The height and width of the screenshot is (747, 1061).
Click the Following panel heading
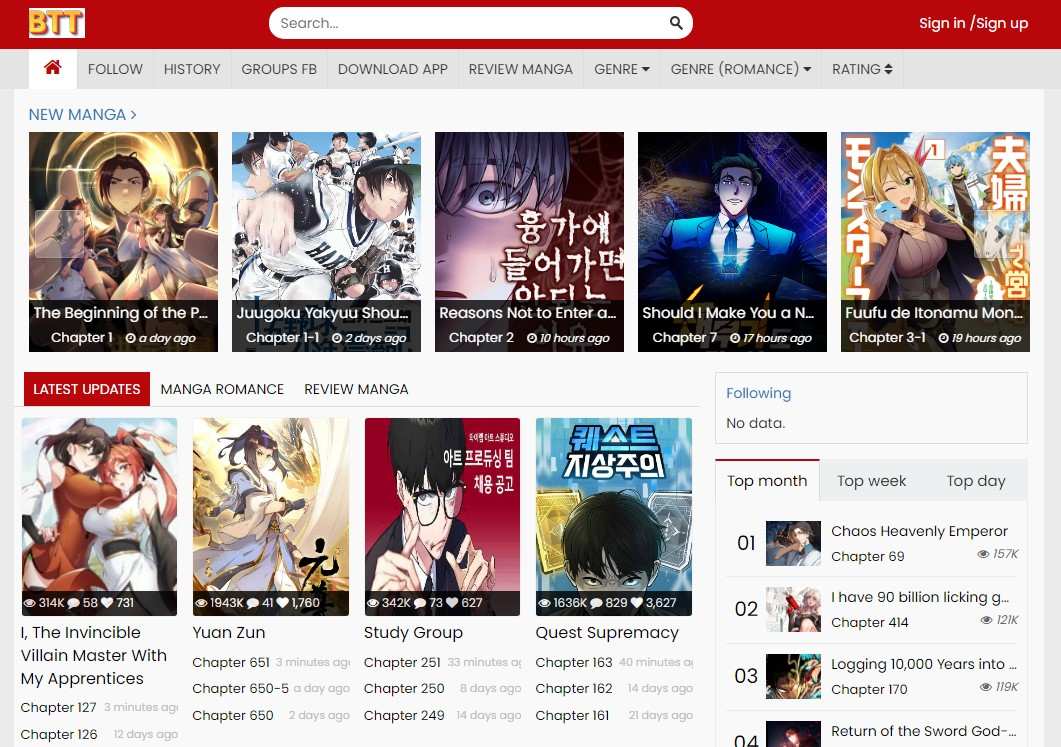tap(759, 393)
